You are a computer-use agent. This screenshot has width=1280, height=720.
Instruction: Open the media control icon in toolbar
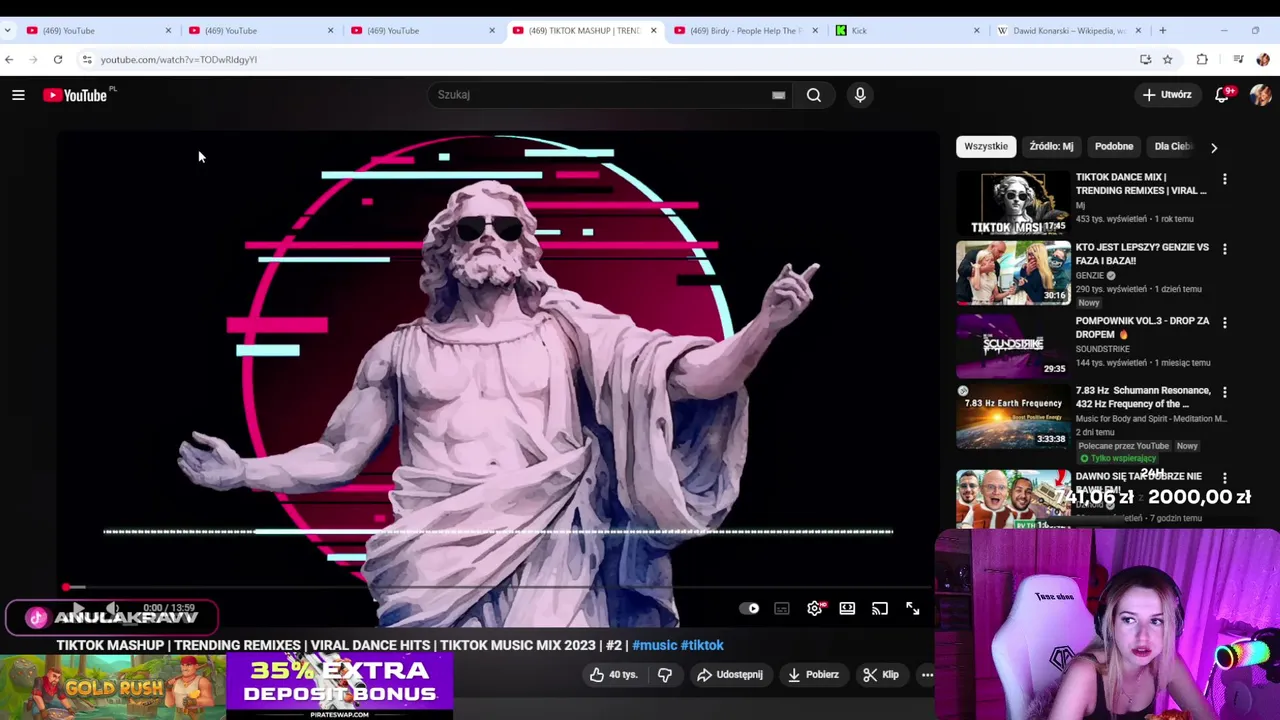point(1238,60)
